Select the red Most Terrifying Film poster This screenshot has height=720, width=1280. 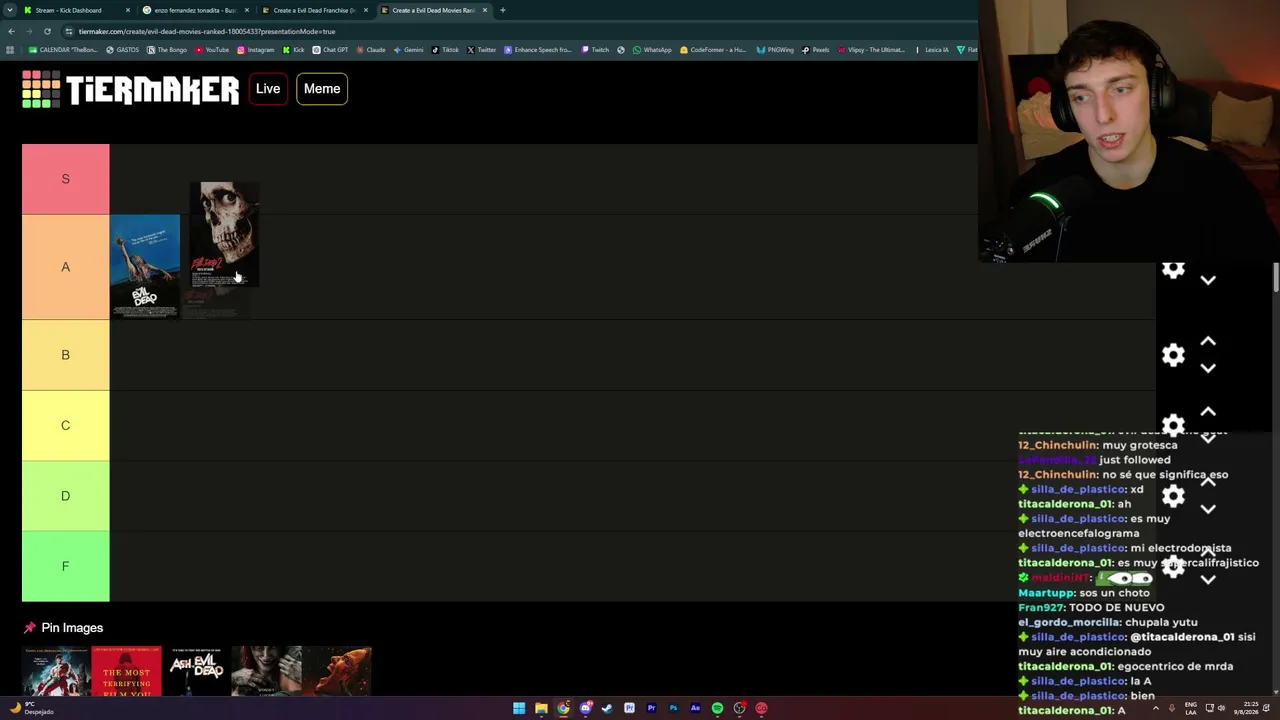click(x=127, y=670)
